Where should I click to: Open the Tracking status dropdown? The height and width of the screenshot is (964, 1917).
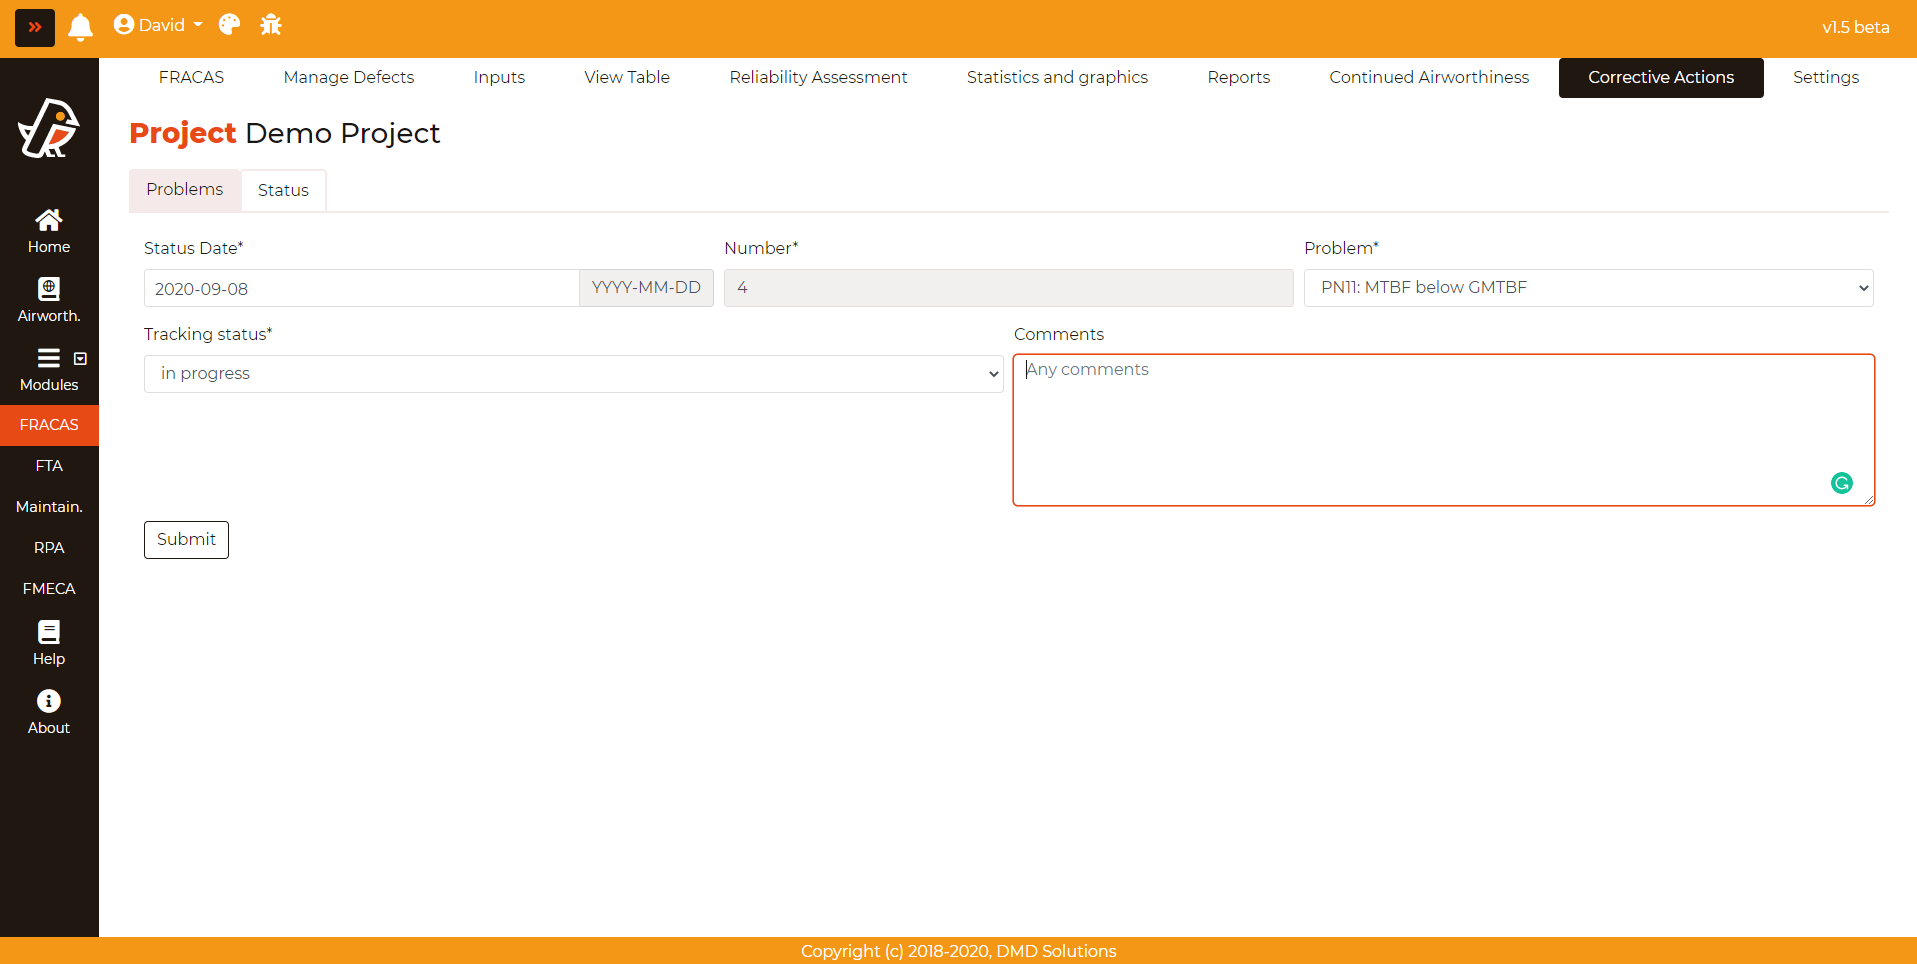[573, 374]
